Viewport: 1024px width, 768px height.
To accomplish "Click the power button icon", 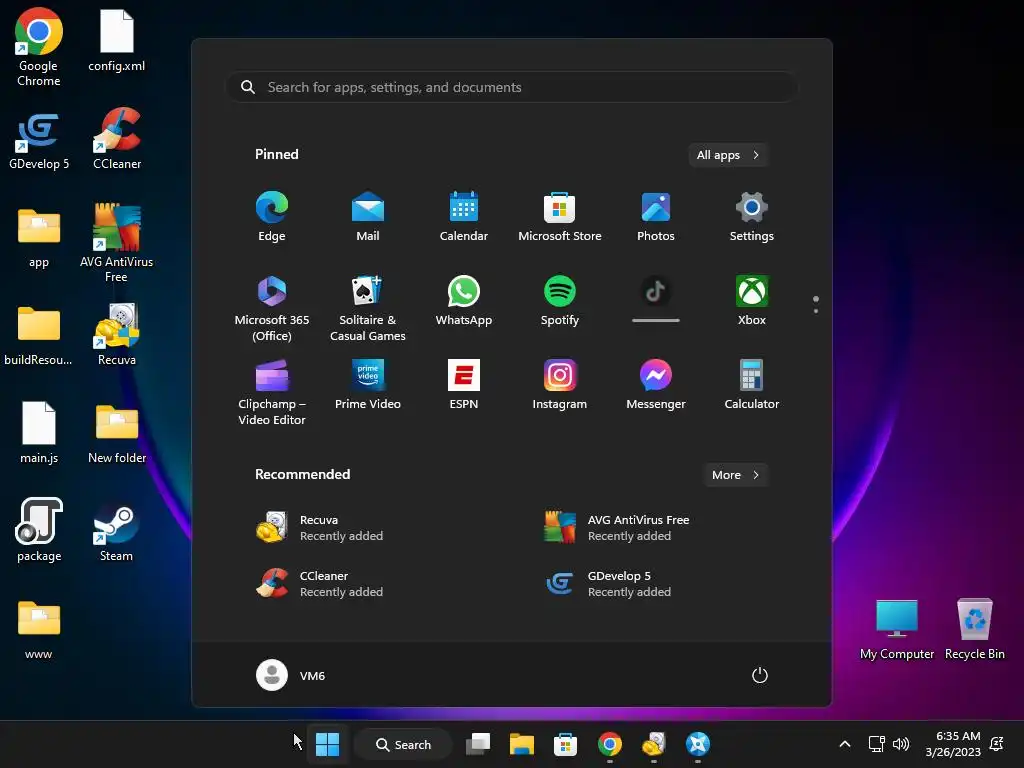I will pos(760,675).
